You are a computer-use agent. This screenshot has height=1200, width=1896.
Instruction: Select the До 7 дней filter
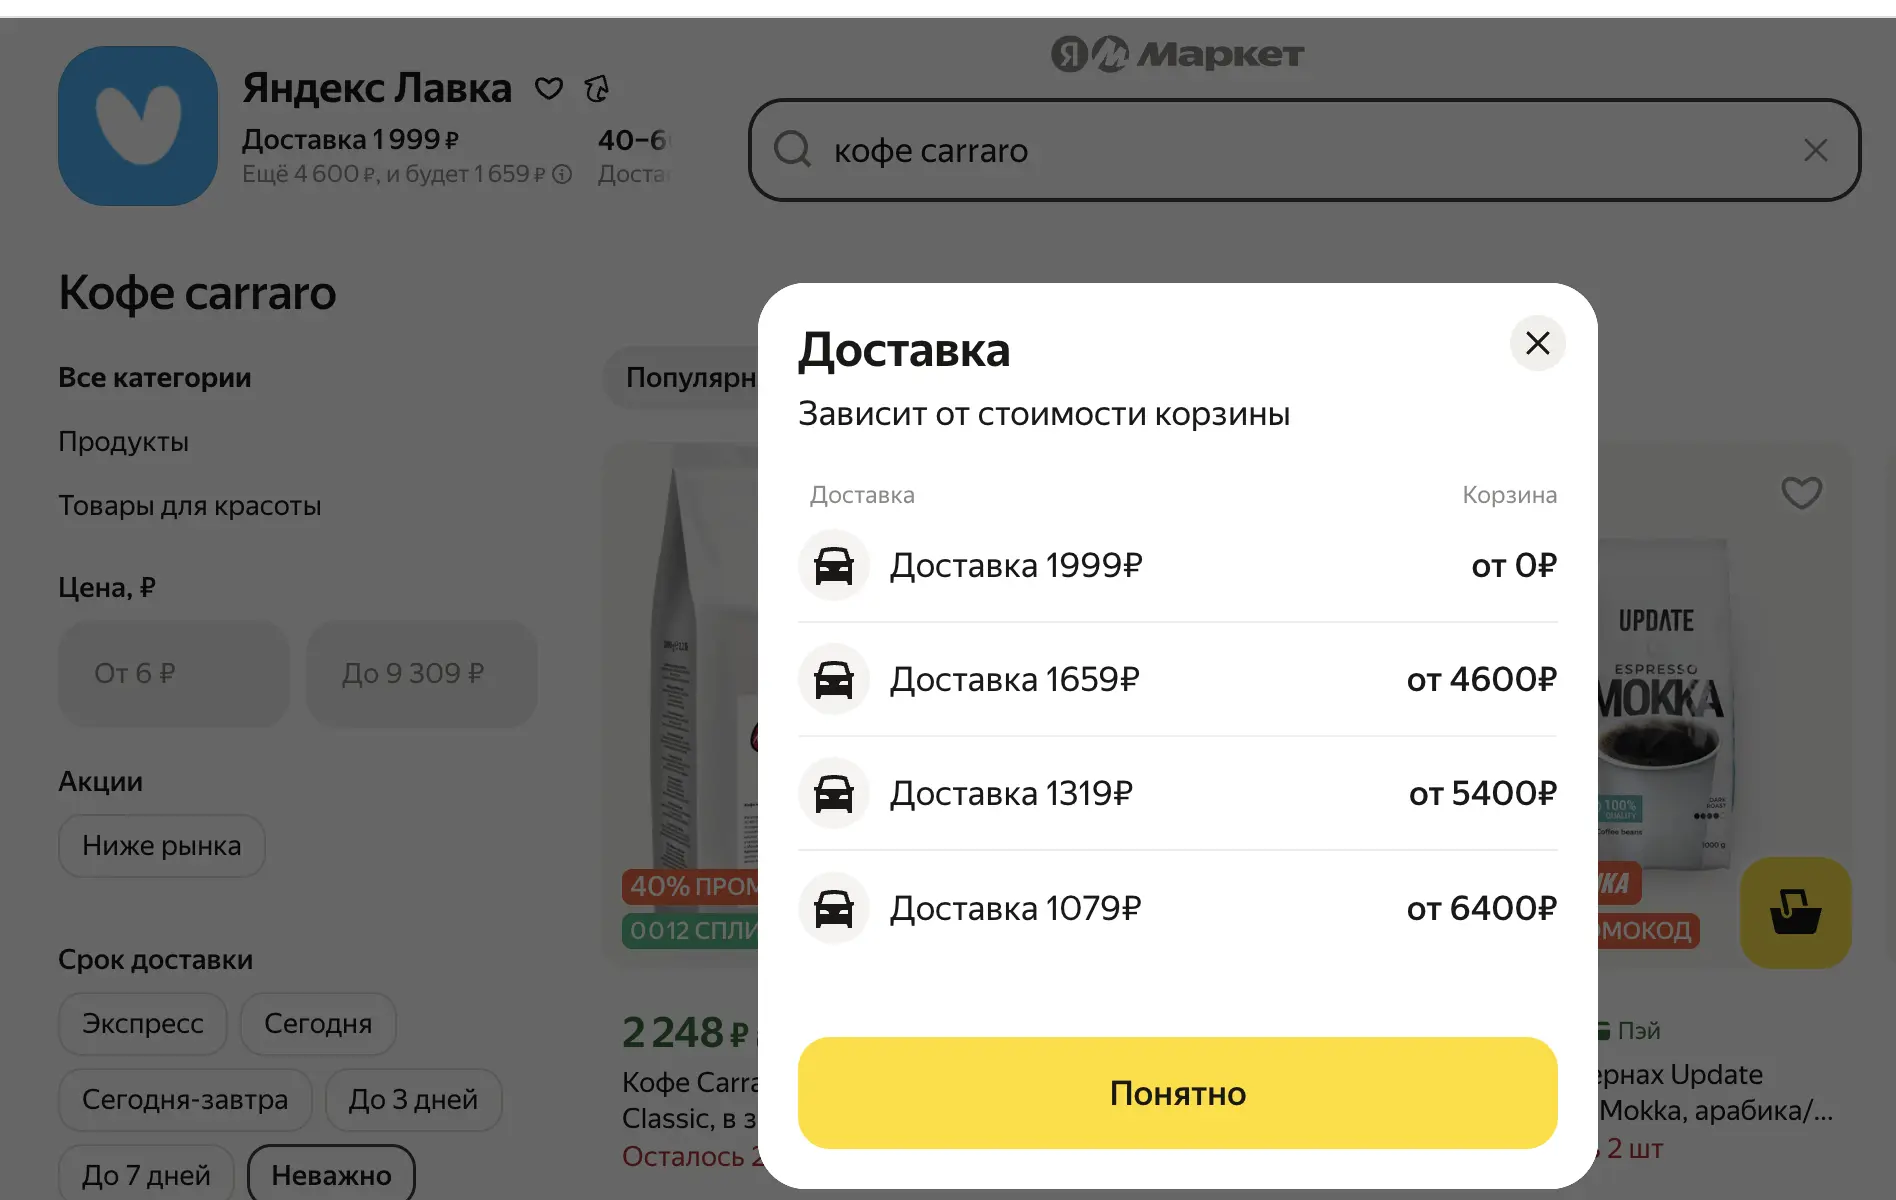(x=146, y=1172)
